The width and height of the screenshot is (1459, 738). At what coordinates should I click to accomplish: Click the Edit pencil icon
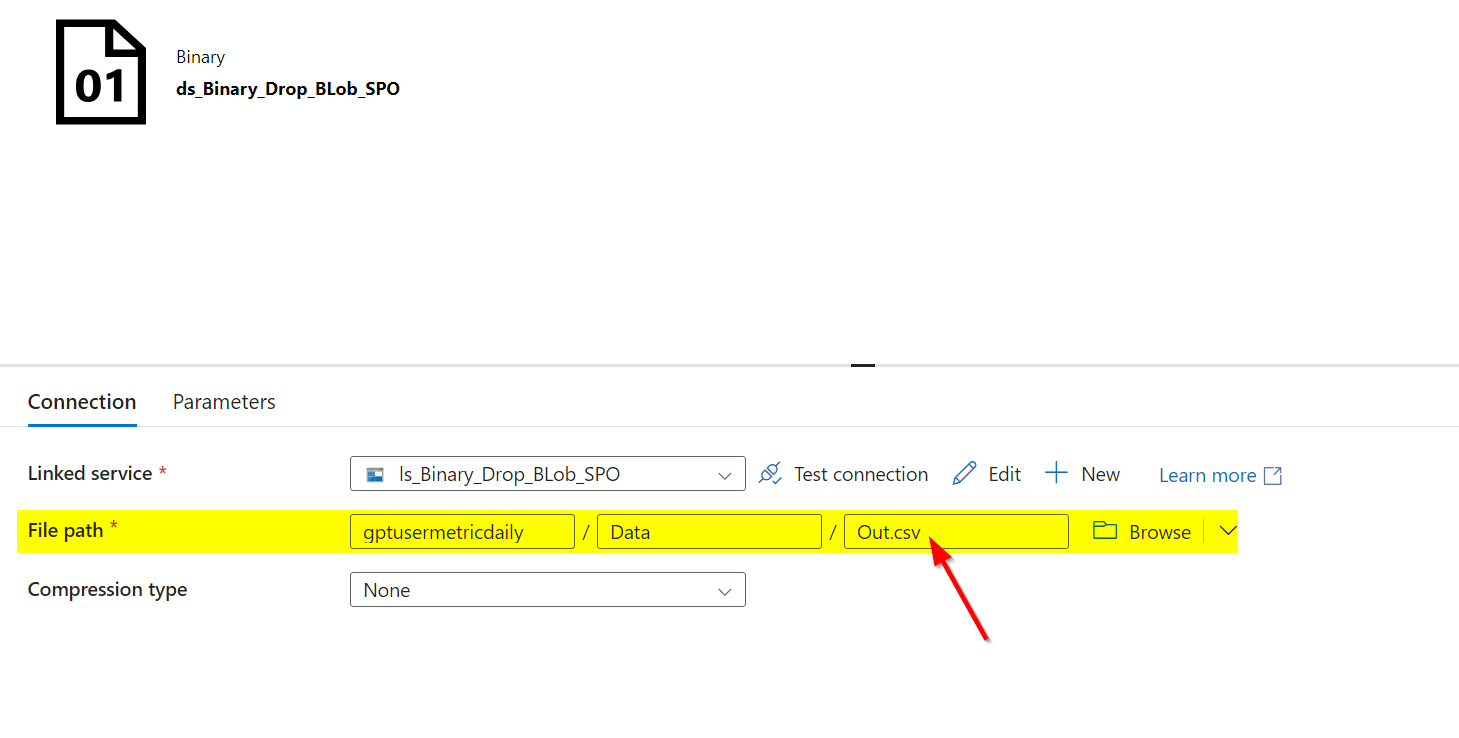[x=965, y=473]
